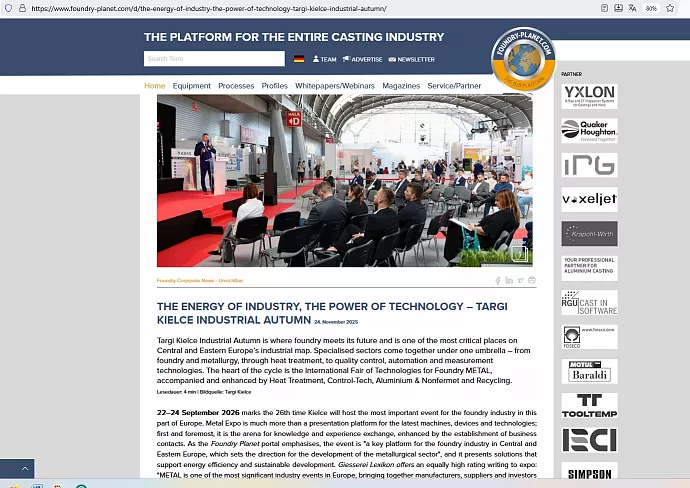Click the Foundry-Planet globe logo
The width and height of the screenshot is (690, 488).
pos(523,58)
